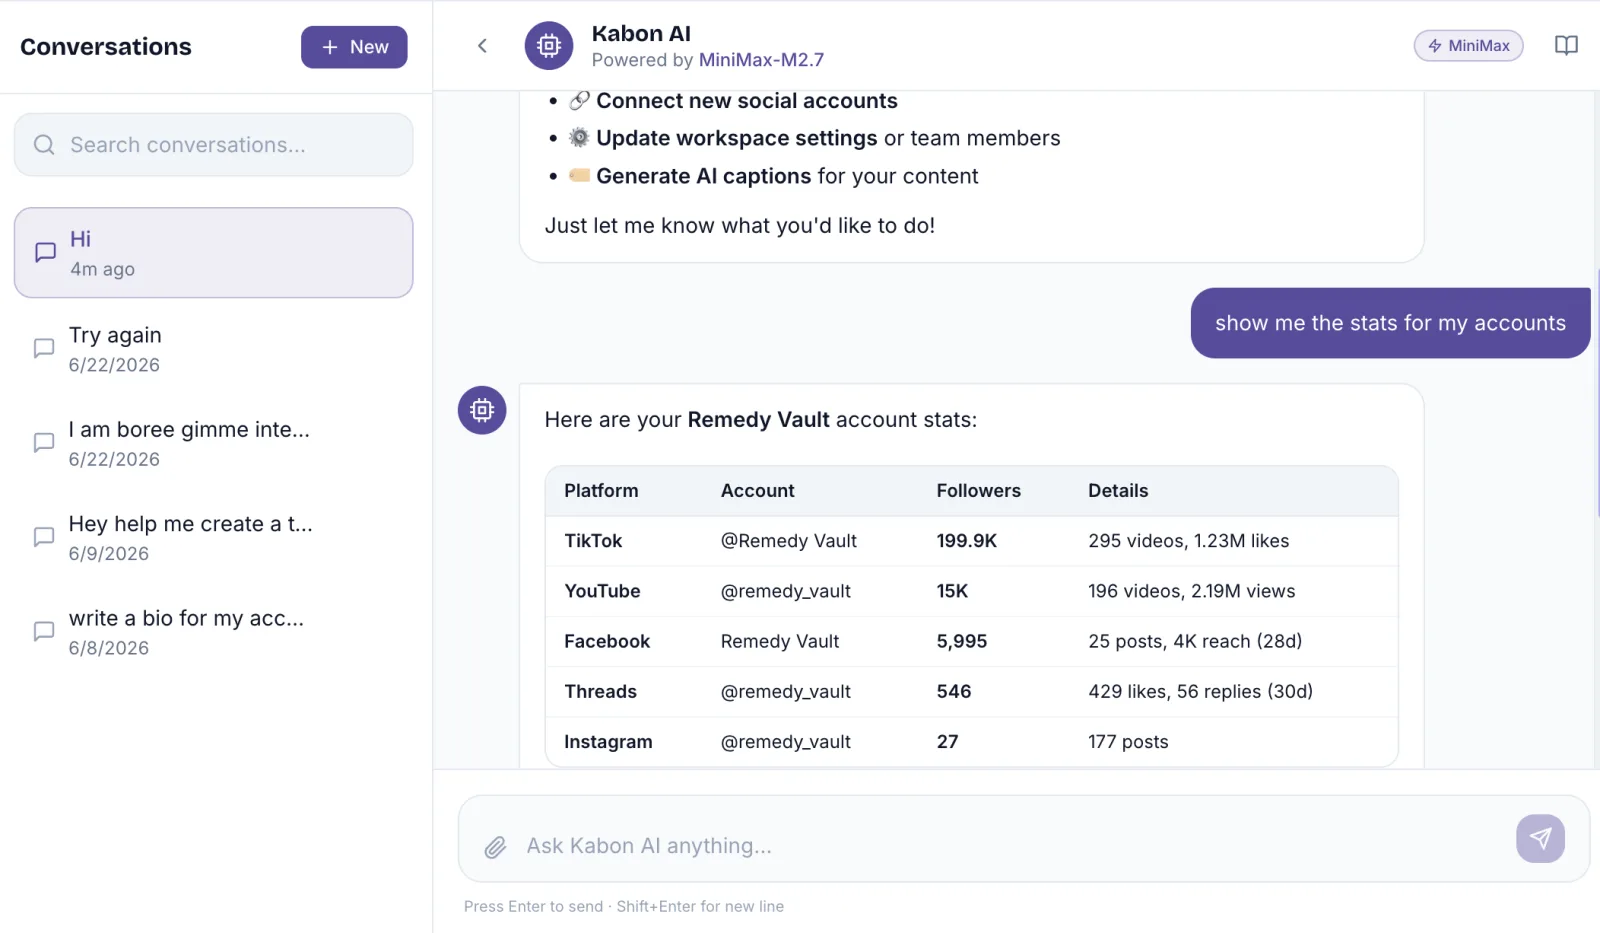Click the 546 followers value

tap(954, 691)
